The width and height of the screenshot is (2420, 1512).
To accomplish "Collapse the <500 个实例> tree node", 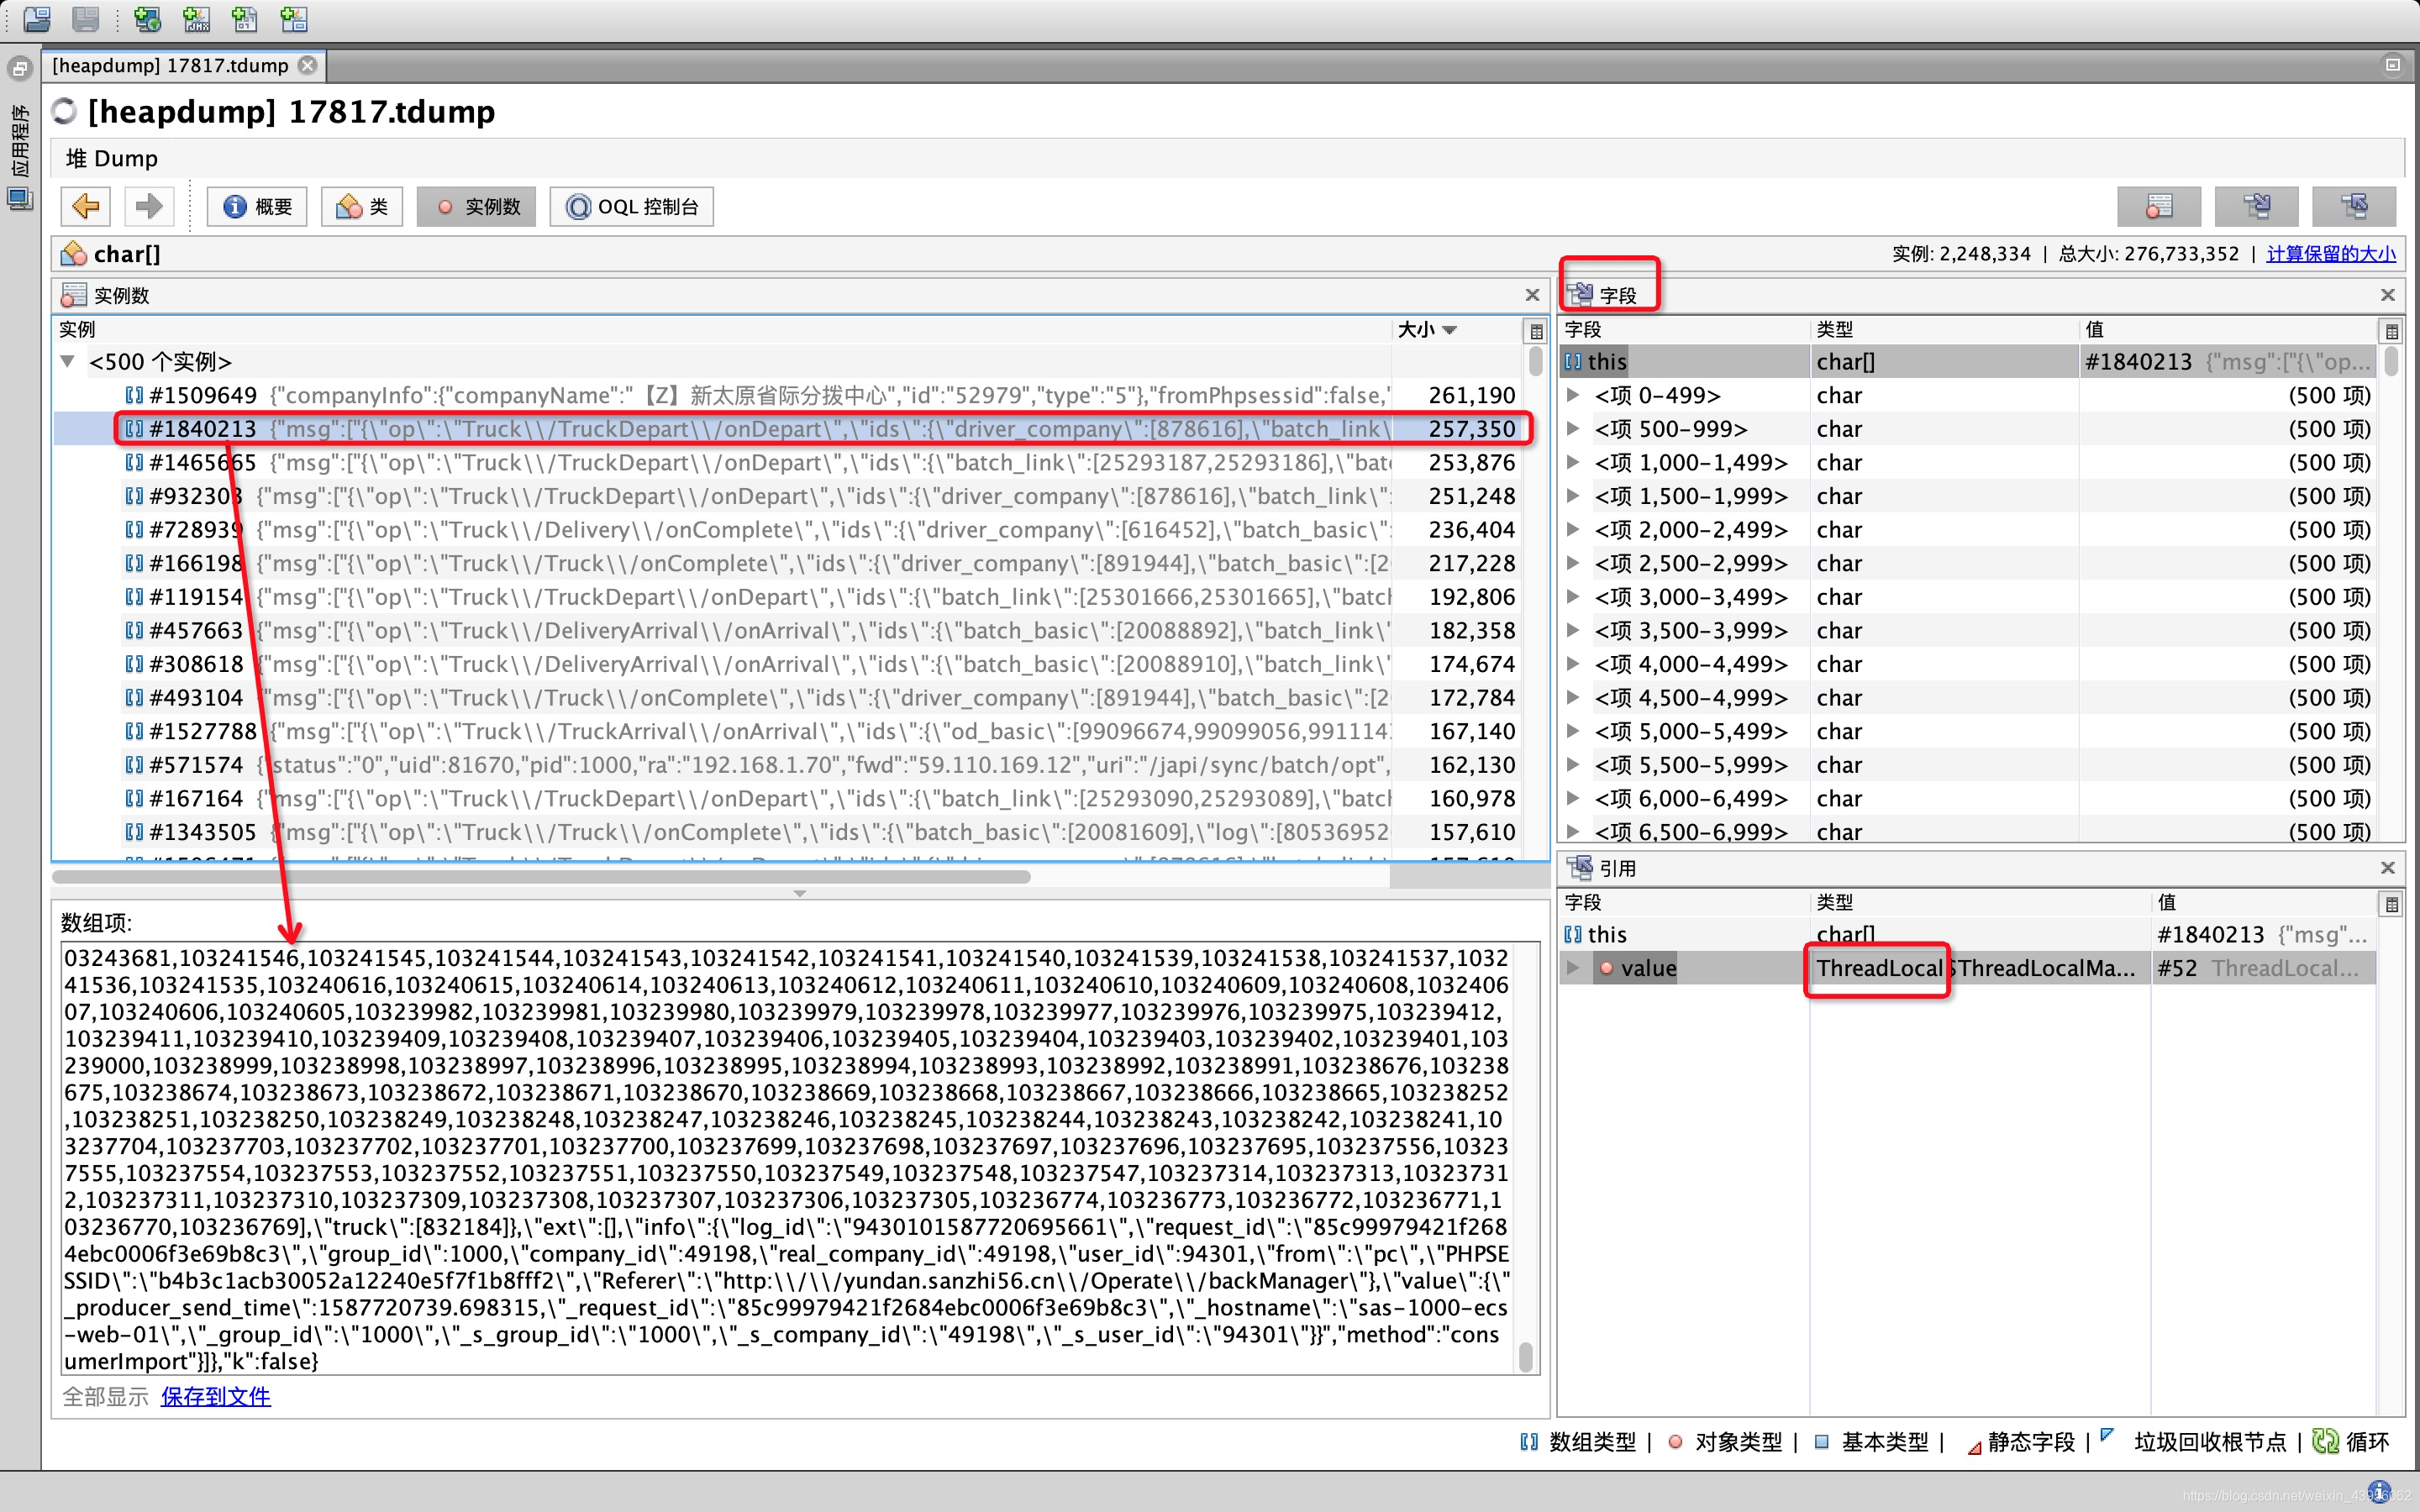I will coord(68,361).
